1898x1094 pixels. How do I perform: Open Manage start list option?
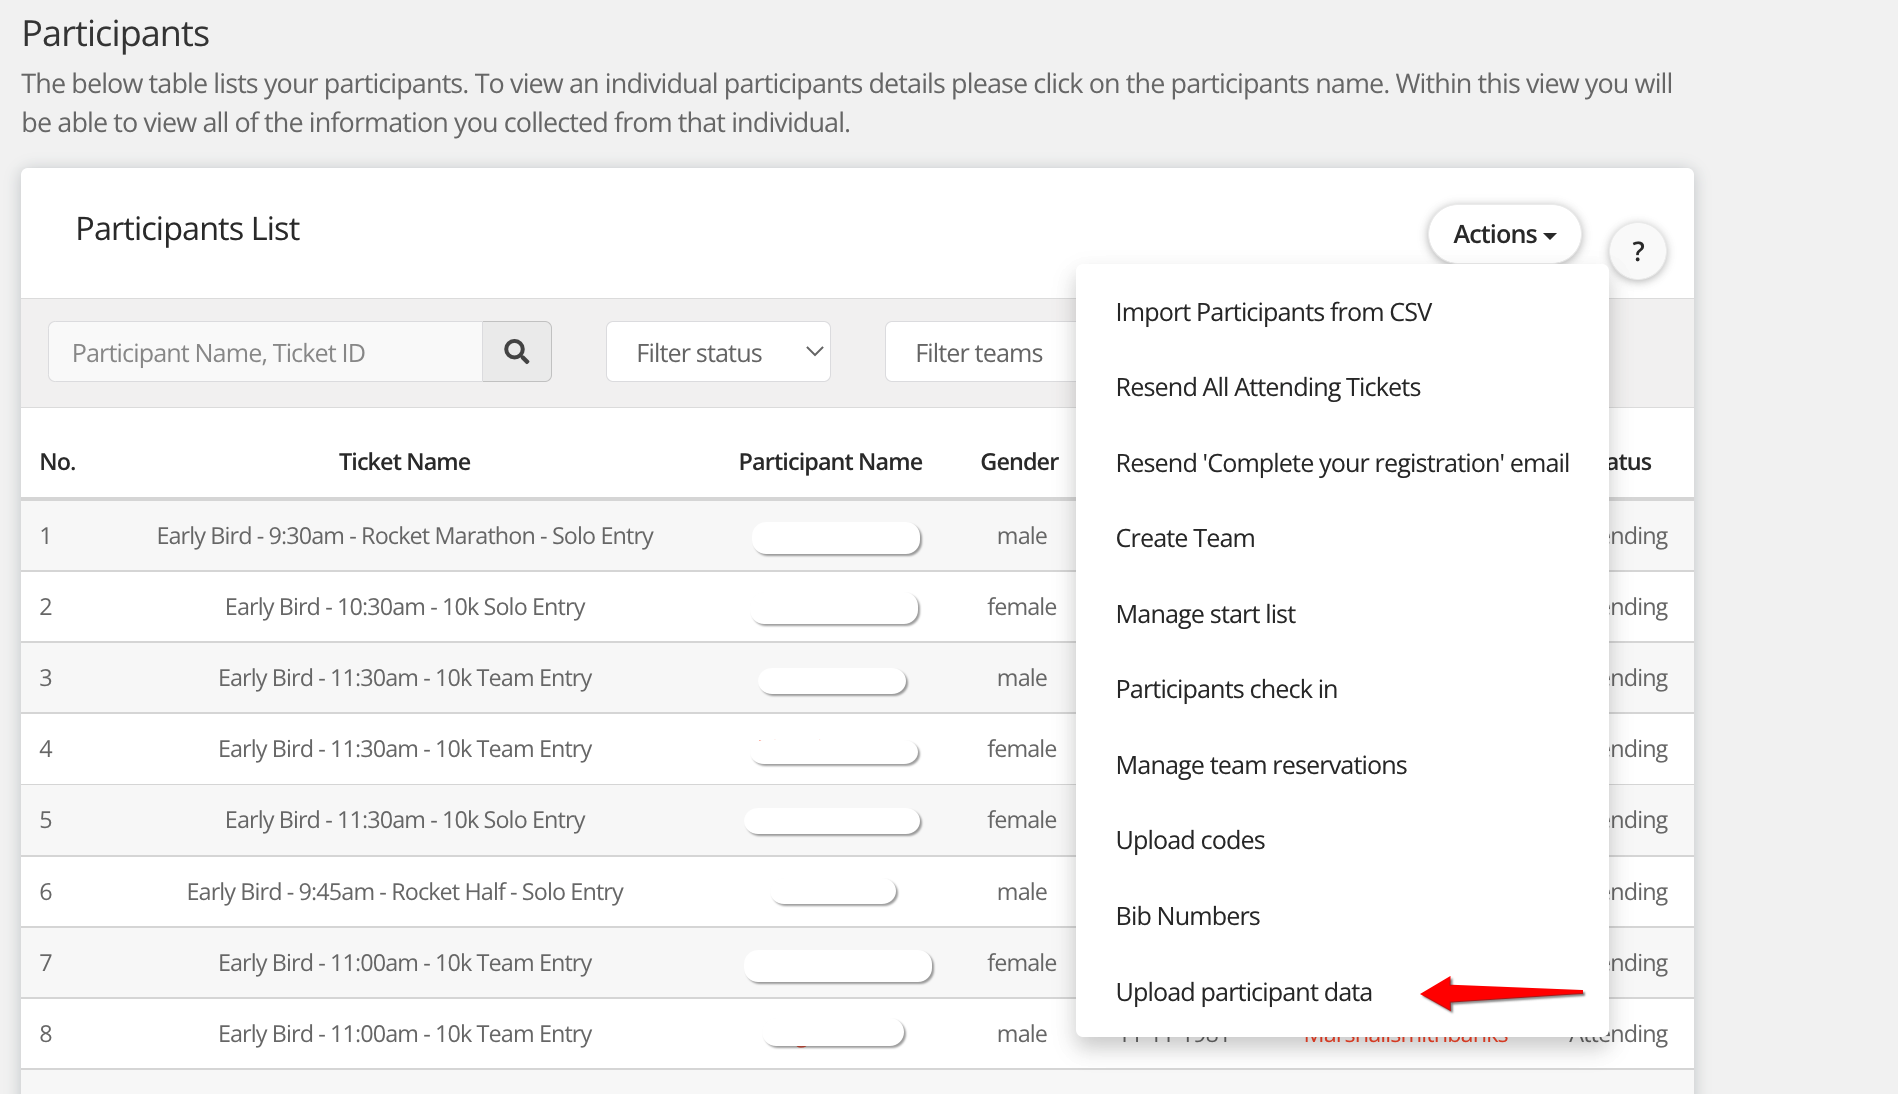pos(1205,614)
